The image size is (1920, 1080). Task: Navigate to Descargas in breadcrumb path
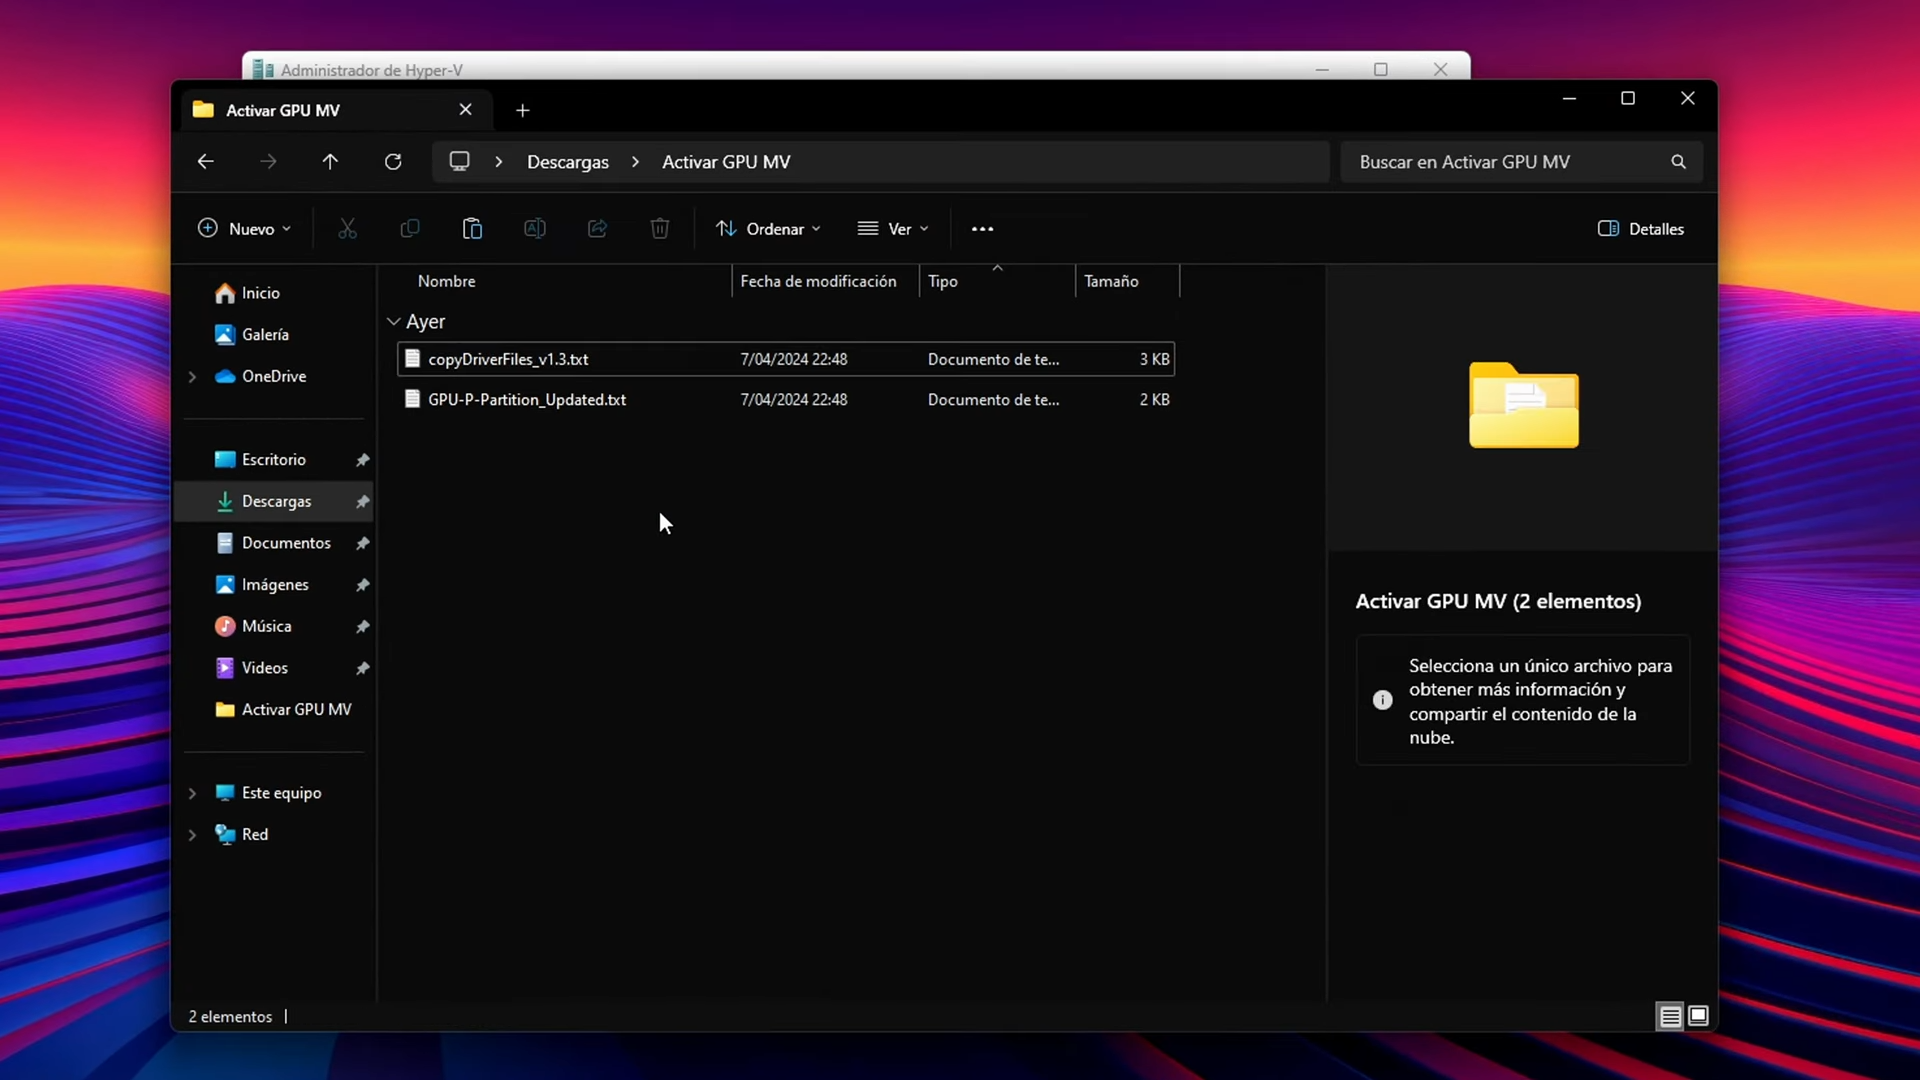(x=567, y=162)
